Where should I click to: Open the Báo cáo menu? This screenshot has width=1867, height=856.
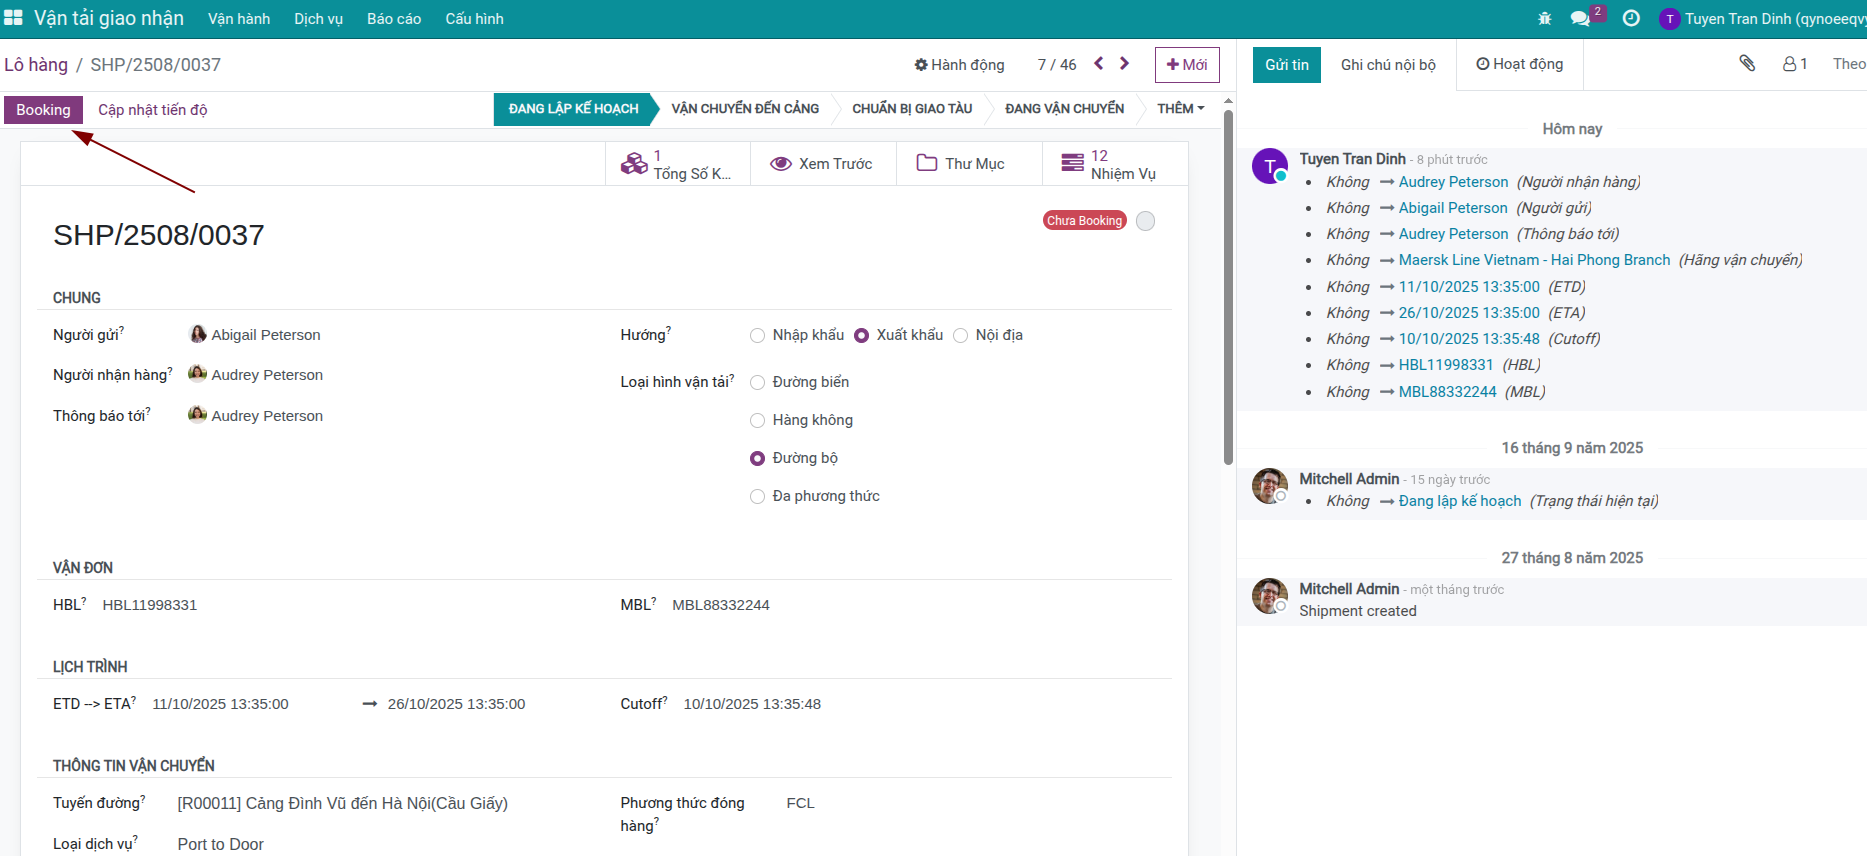(394, 19)
